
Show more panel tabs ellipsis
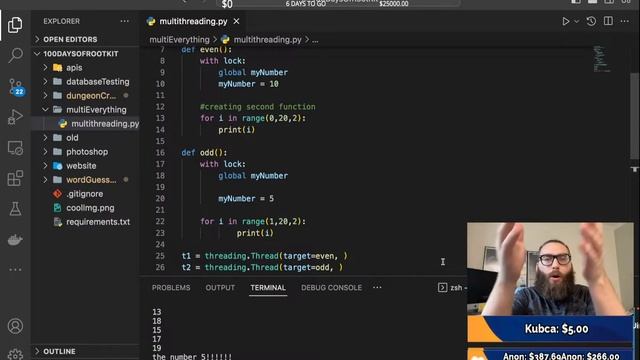(377, 287)
